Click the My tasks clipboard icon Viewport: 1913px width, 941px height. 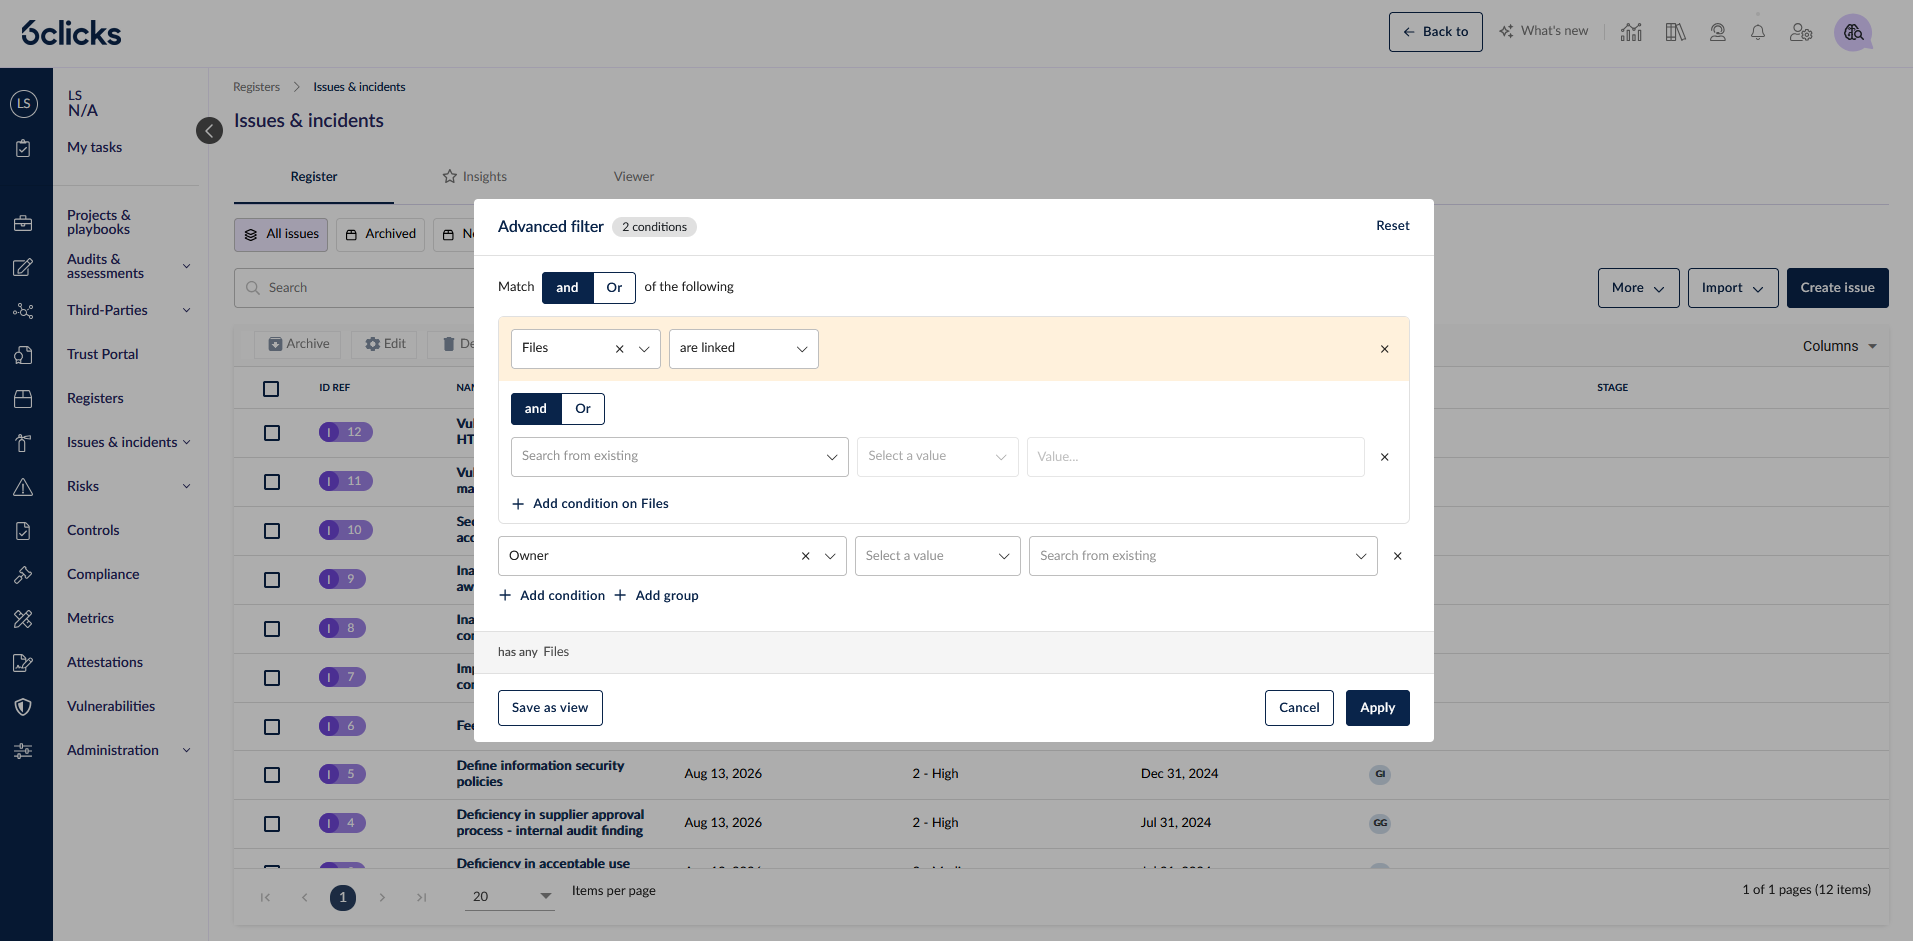click(23, 148)
